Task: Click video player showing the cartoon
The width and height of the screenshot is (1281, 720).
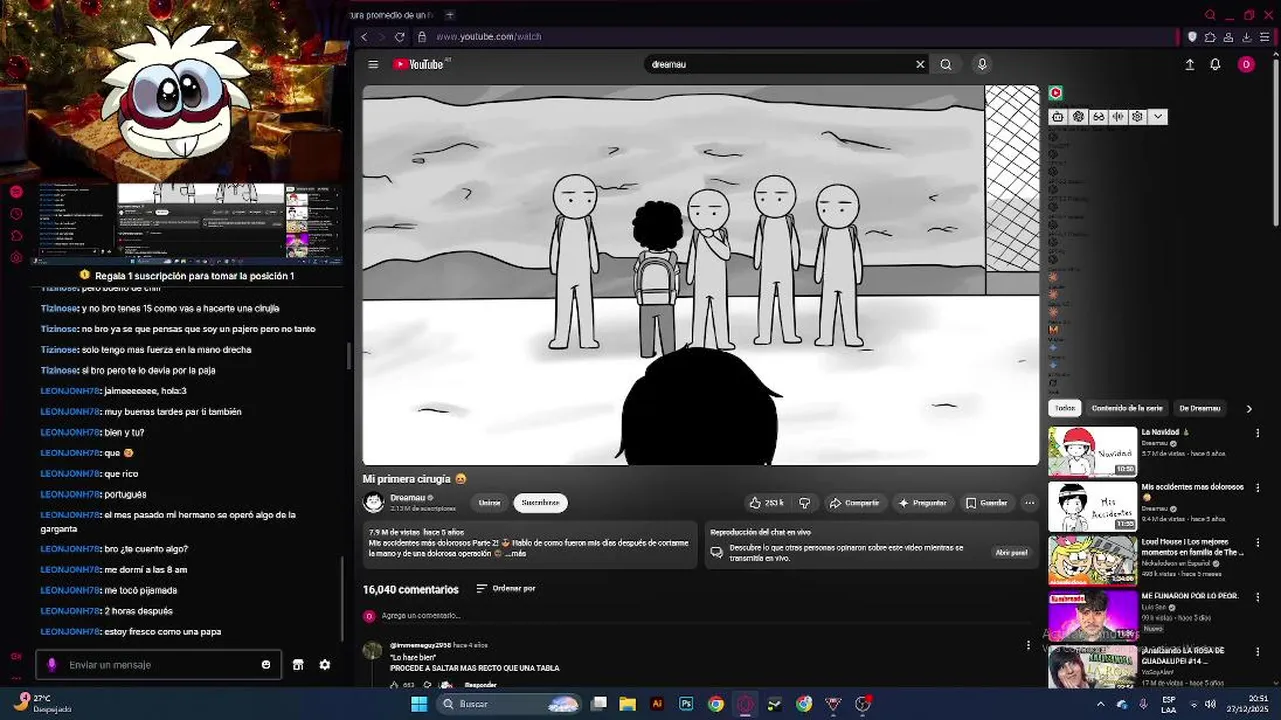Action: (x=701, y=275)
